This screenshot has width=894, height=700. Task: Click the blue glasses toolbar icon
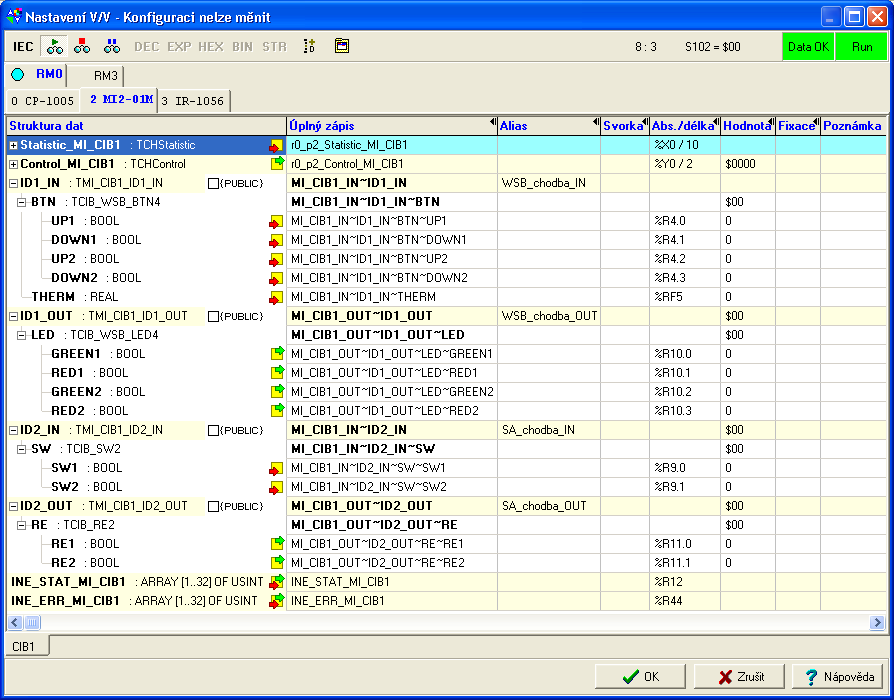point(112,46)
